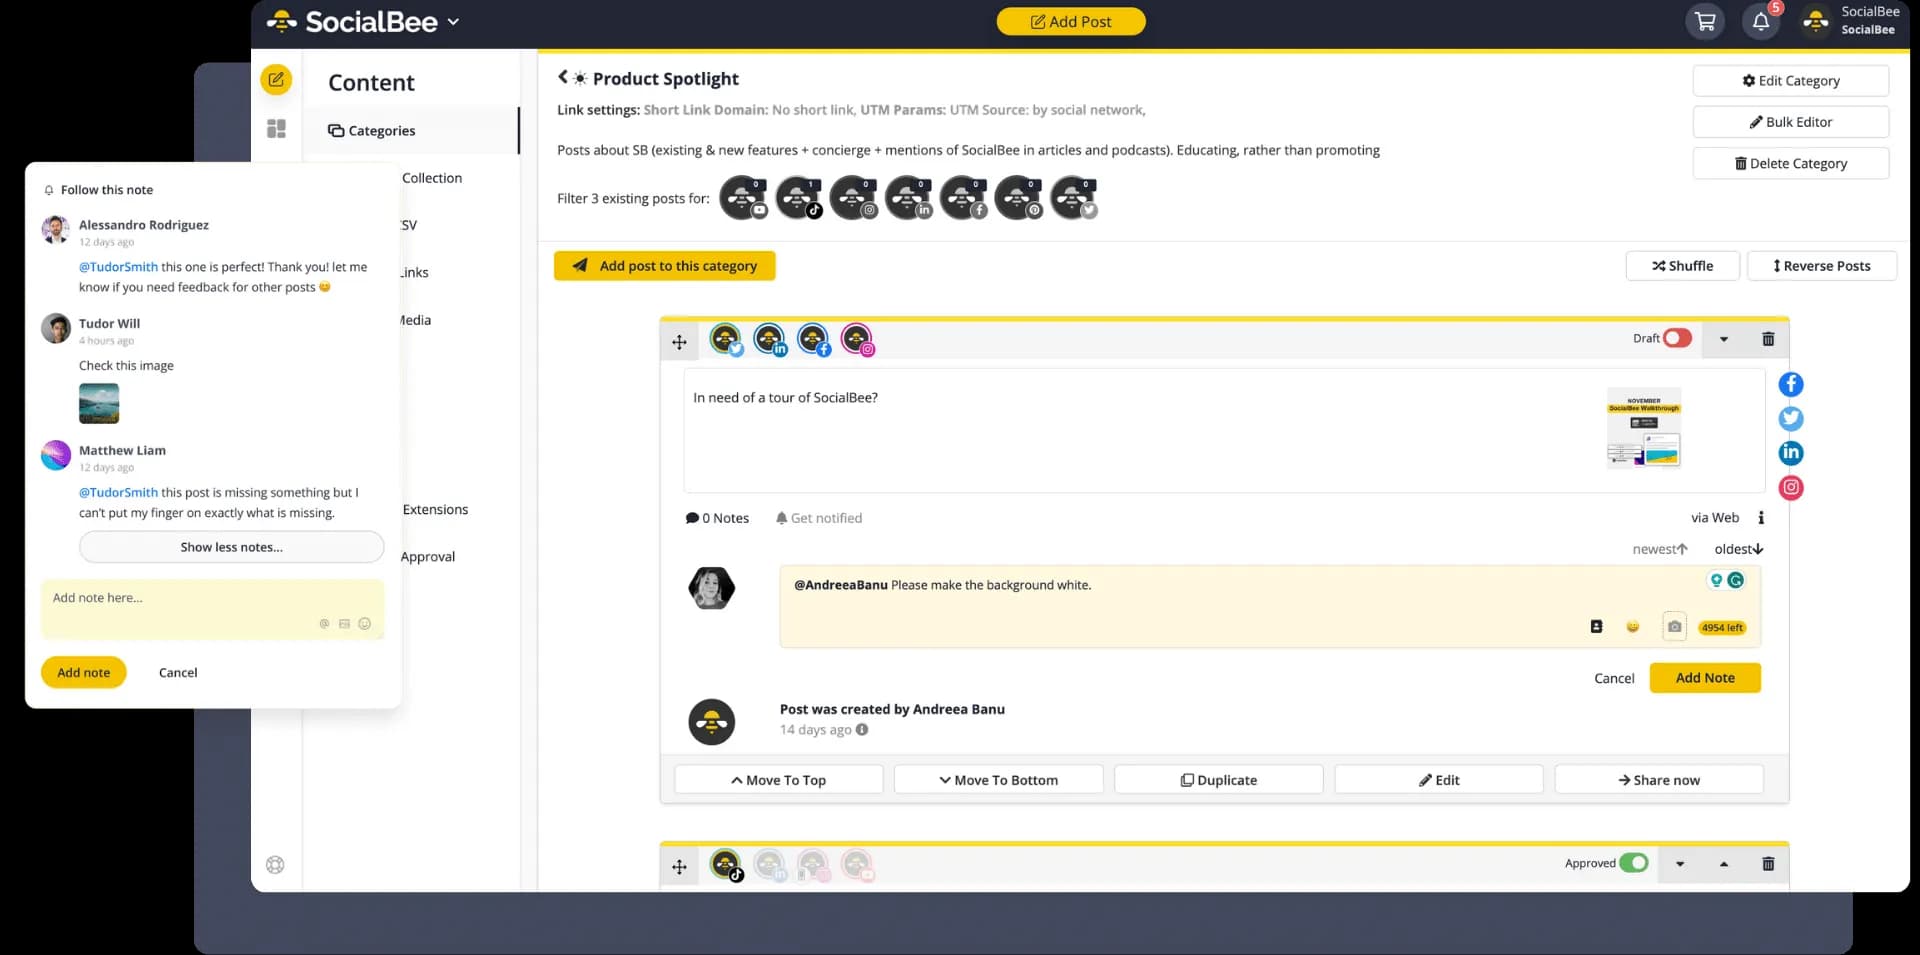
Task: Click the trash icon on the draft post
Action: (x=1767, y=339)
